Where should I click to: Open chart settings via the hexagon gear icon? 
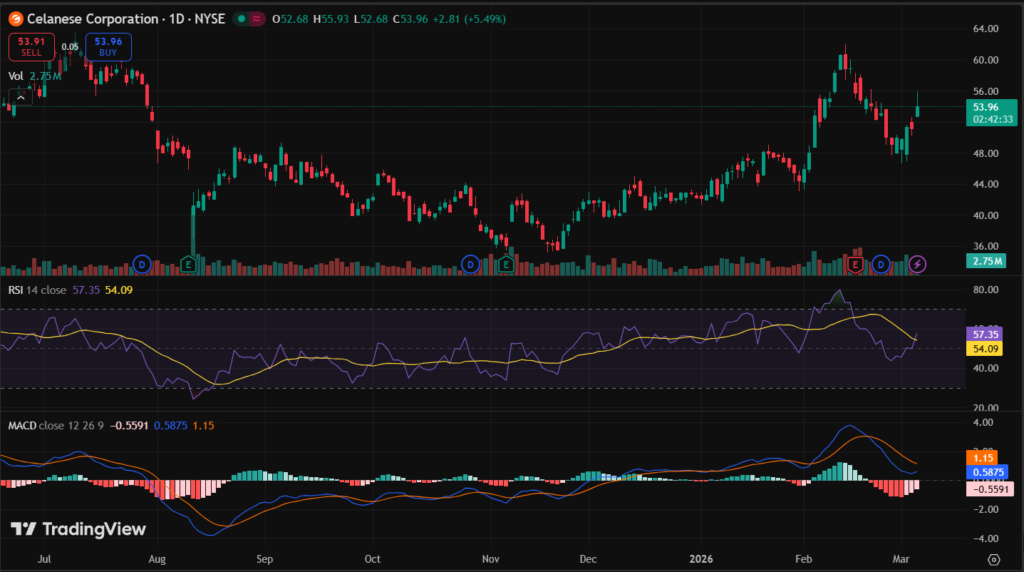click(x=993, y=559)
